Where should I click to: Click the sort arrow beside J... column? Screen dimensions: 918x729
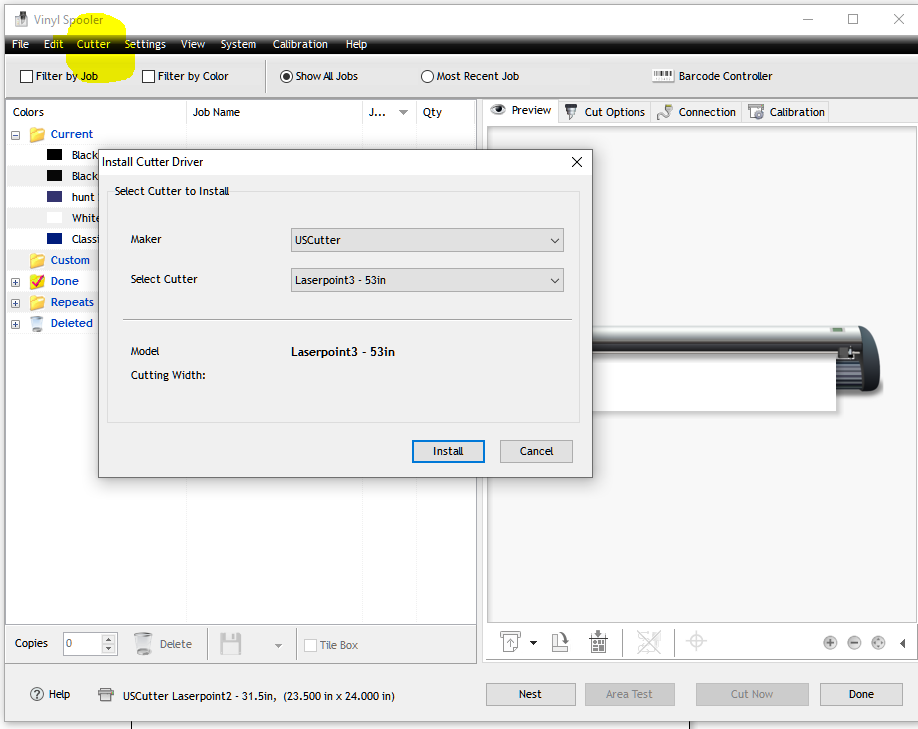pos(403,112)
